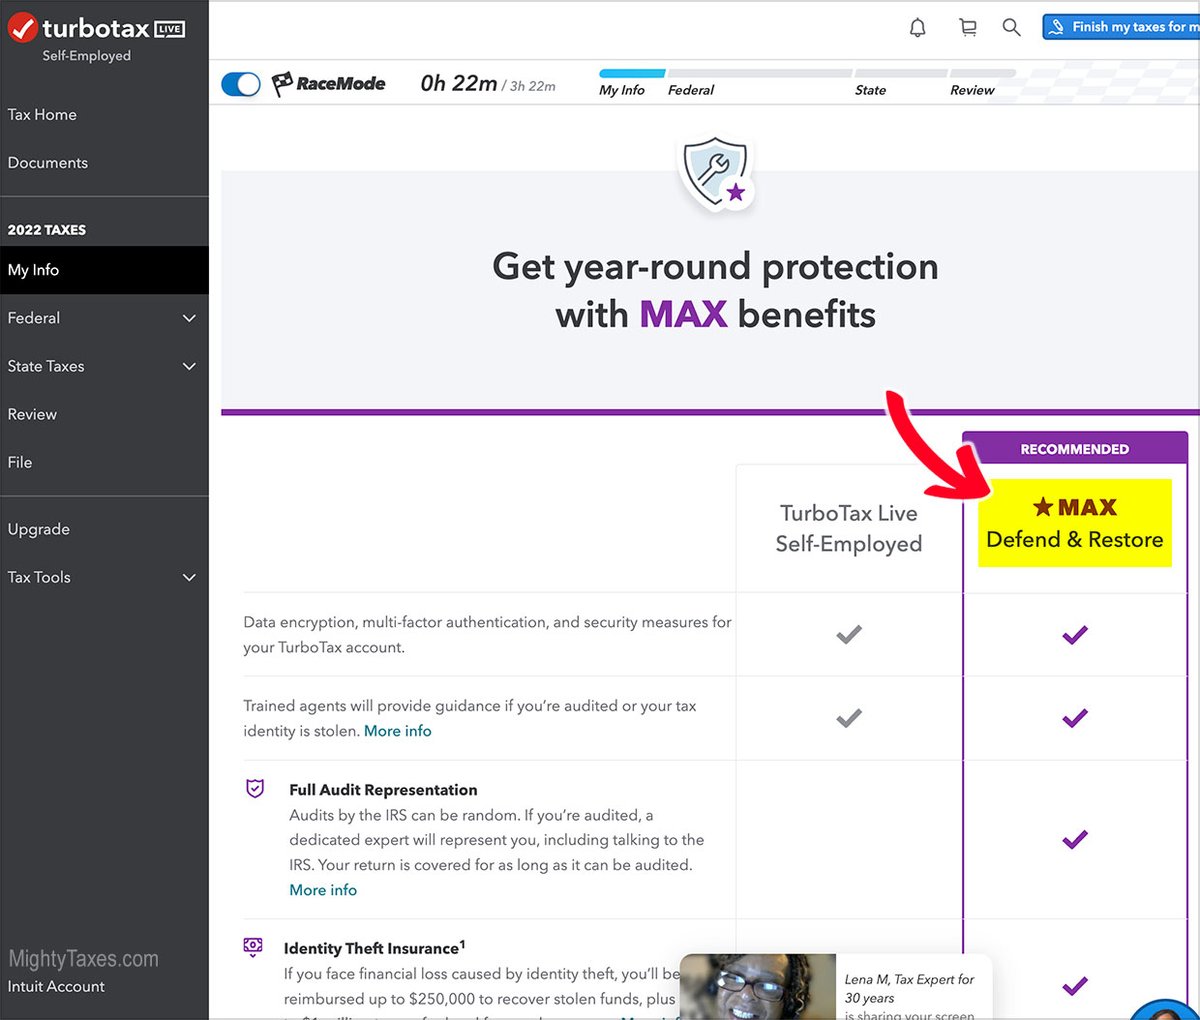The width and height of the screenshot is (1200, 1020).
Task: Expand State Taxes in the sidebar
Action: 189,366
